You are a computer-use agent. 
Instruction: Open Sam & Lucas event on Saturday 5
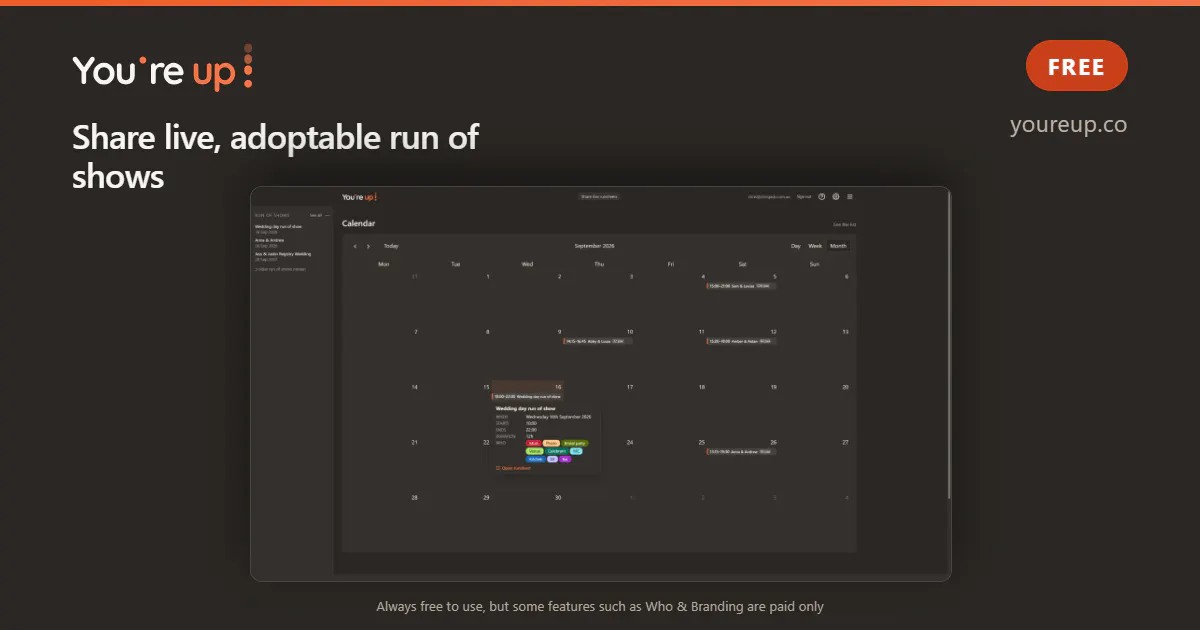click(x=740, y=286)
